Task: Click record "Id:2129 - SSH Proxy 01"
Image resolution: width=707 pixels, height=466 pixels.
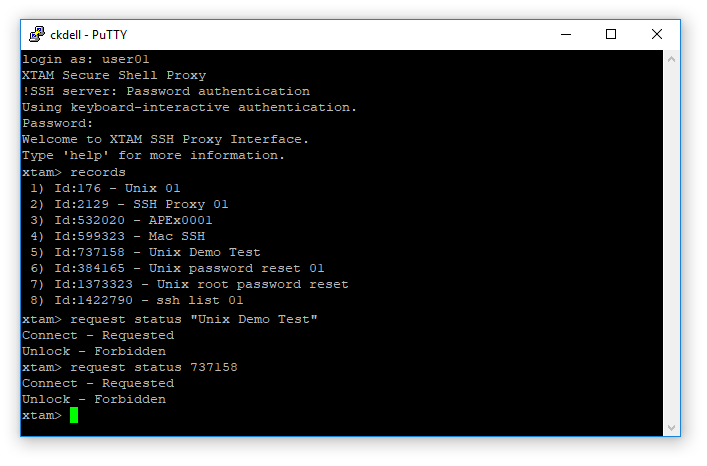Action: 142,204
